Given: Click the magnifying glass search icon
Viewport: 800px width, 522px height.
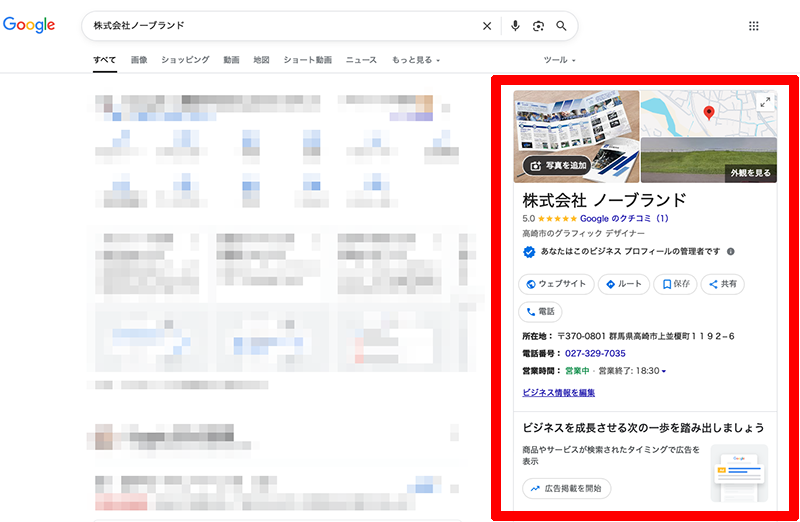Looking at the screenshot, I should coord(561,26).
